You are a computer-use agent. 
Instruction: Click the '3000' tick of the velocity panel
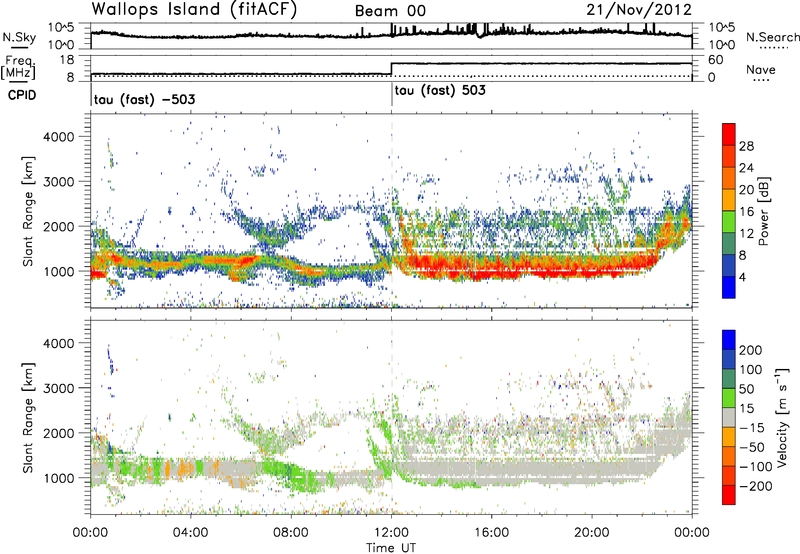[58, 388]
